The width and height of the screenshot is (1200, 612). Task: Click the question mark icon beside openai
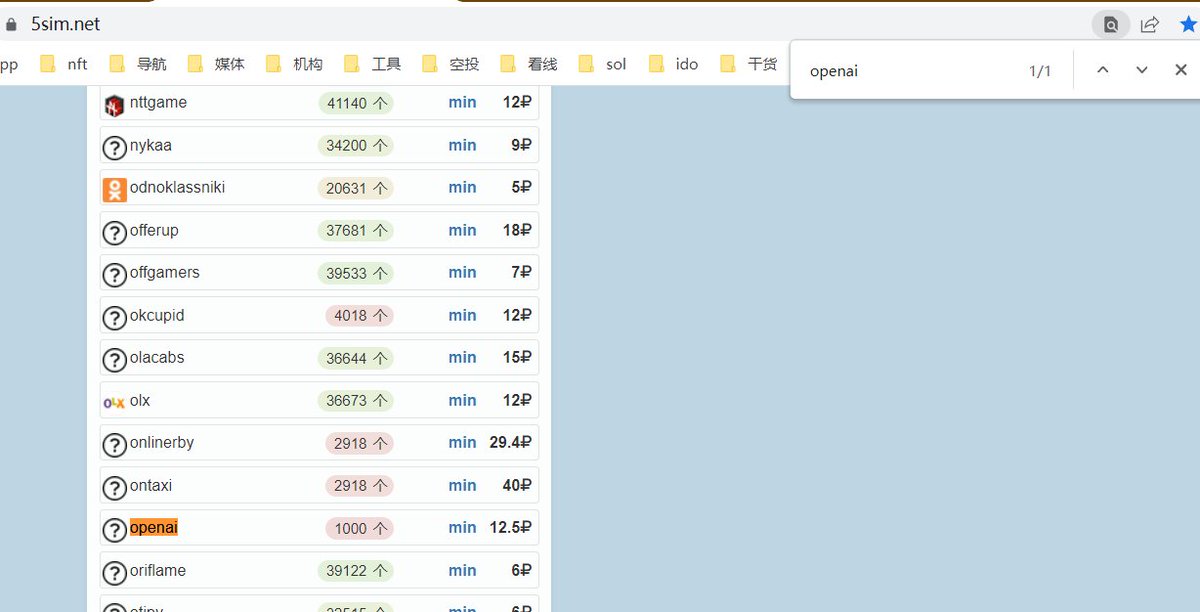tap(114, 529)
